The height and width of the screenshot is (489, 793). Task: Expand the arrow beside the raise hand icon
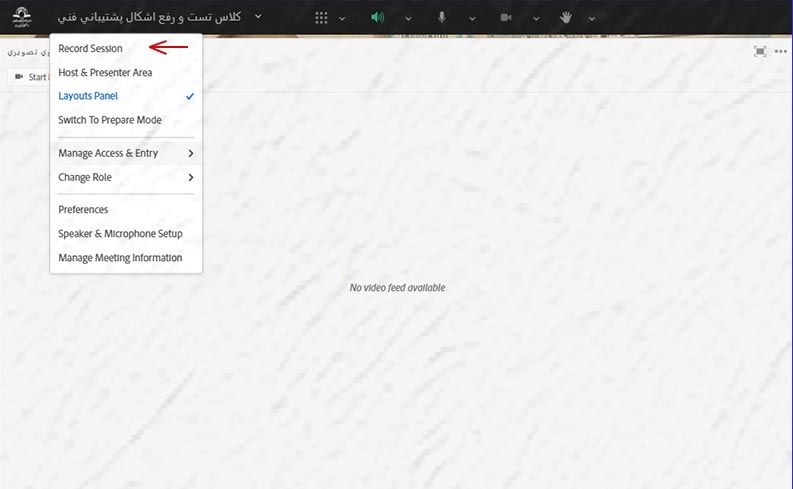[x=592, y=18]
